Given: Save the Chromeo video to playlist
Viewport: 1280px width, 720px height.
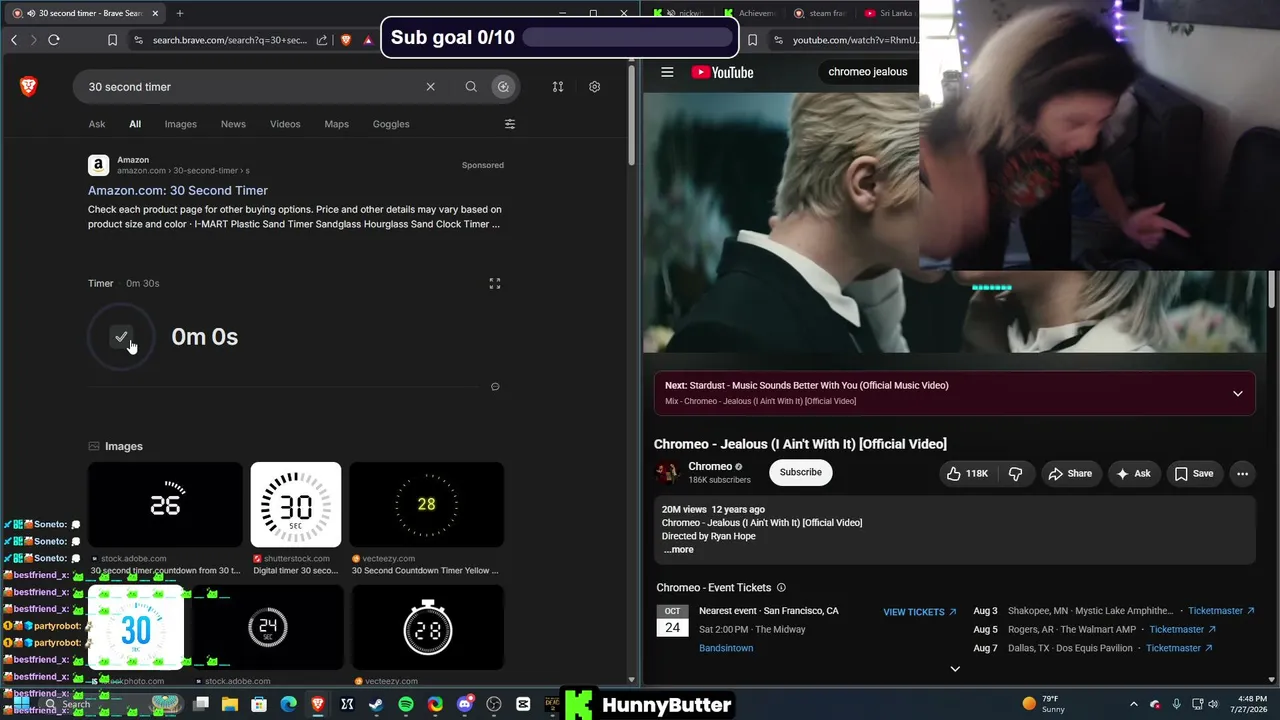Looking at the screenshot, I should click(x=1193, y=473).
